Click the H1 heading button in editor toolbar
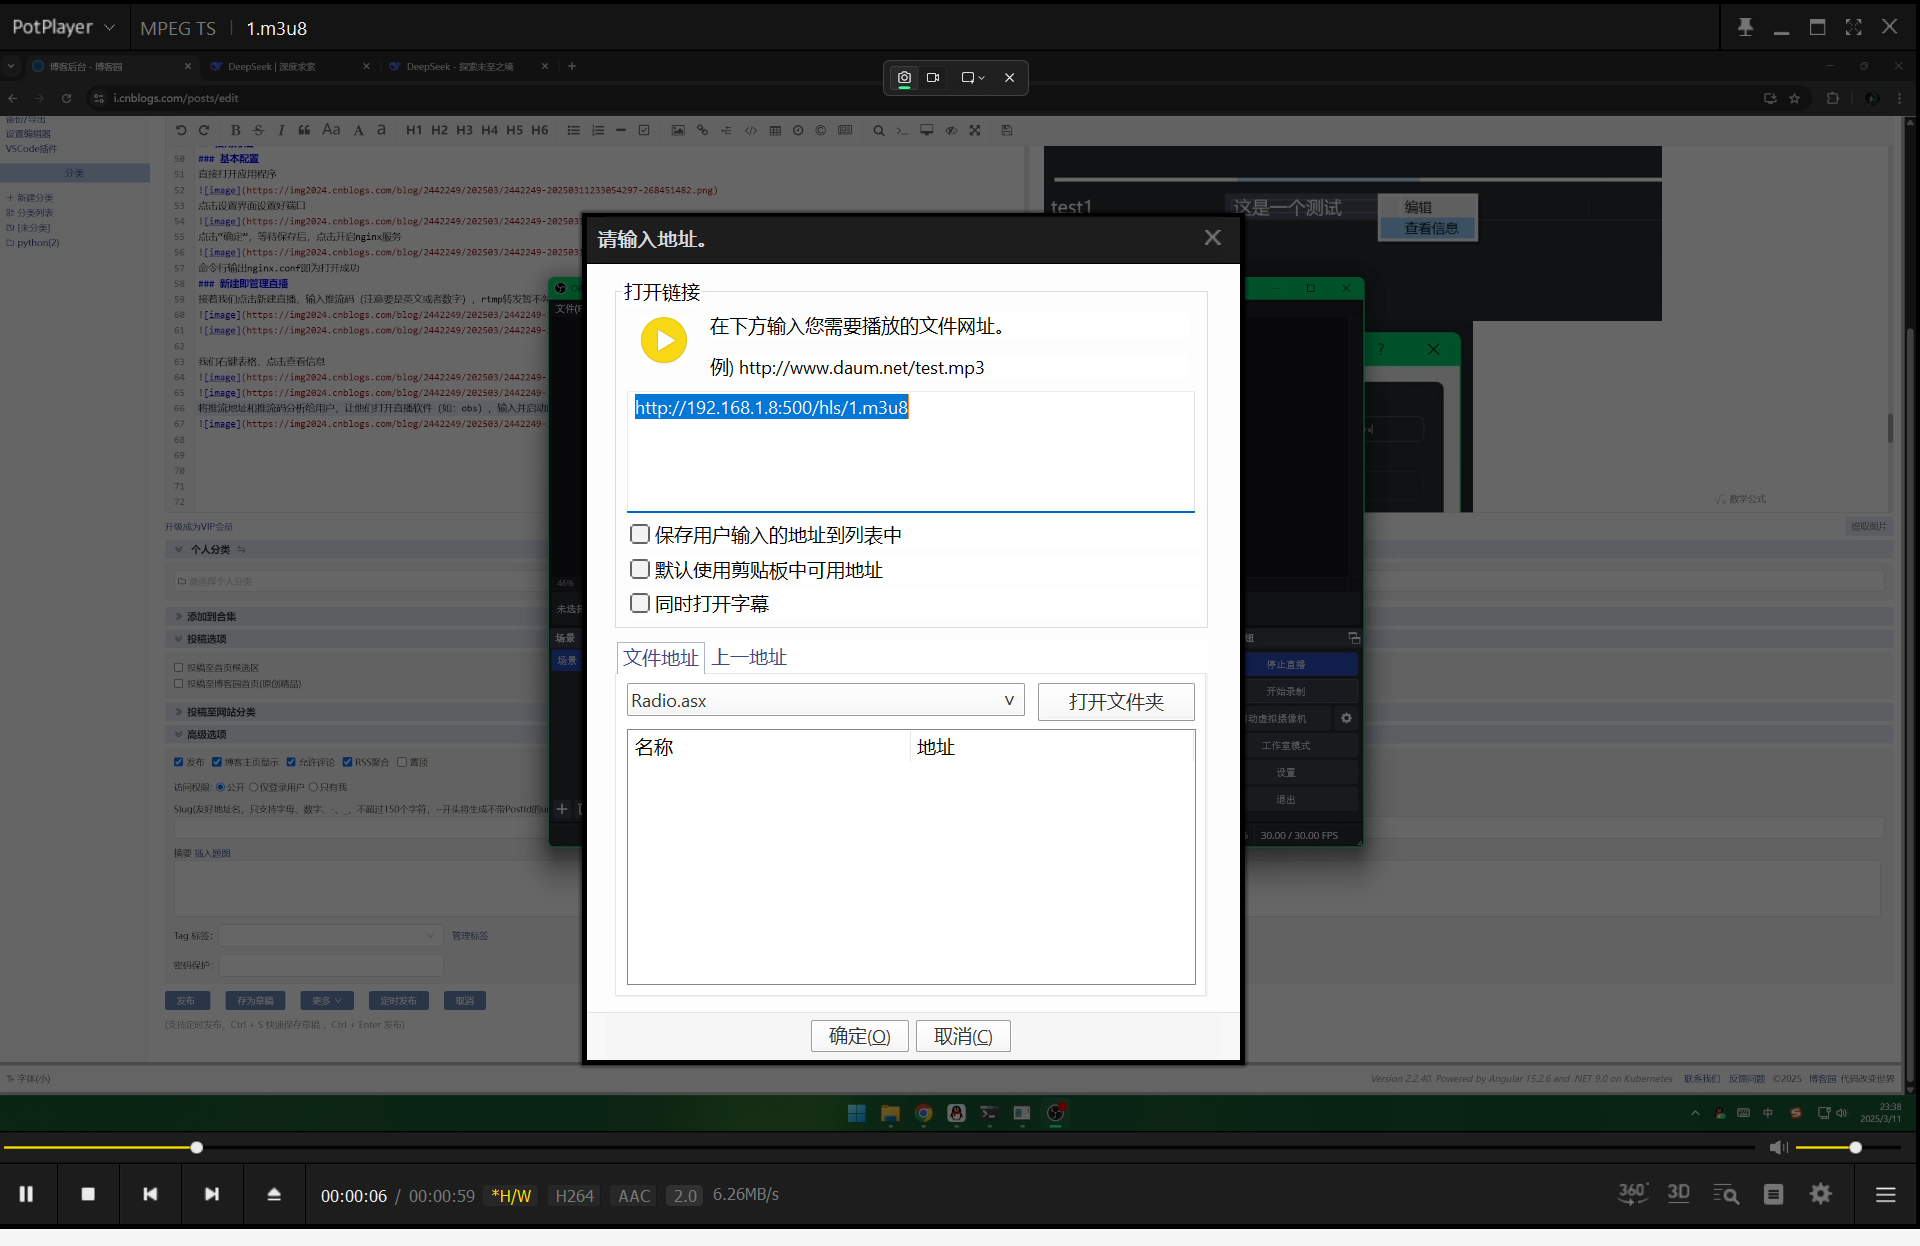Image resolution: width=1920 pixels, height=1246 pixels. click(414, 130)
